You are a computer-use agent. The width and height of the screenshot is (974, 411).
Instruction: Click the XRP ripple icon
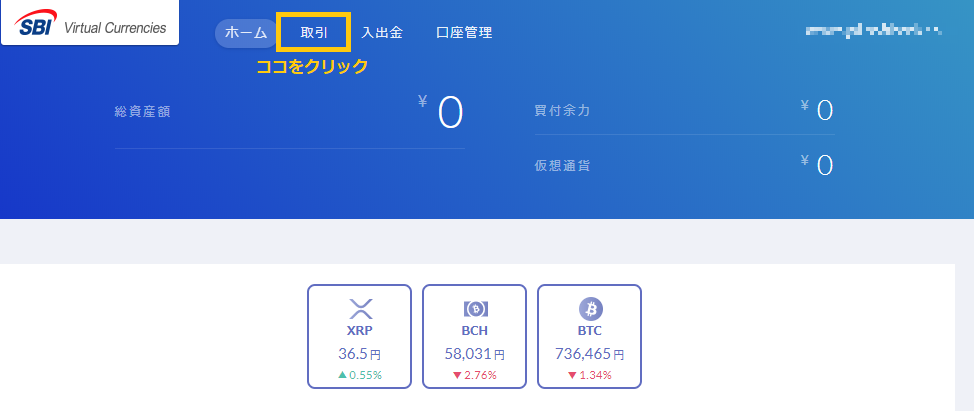click(360, 309)
